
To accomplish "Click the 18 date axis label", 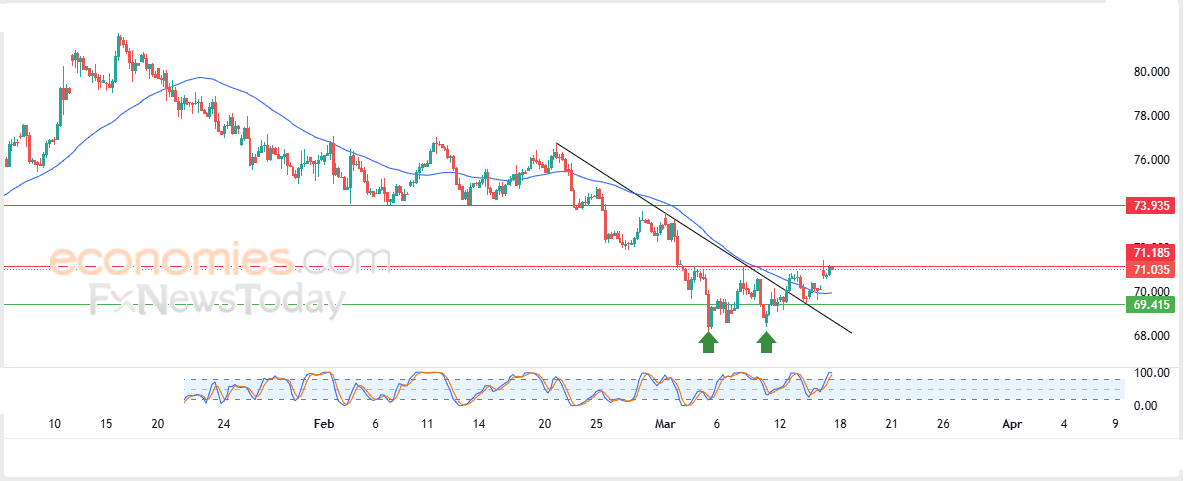I will point(840,424).
